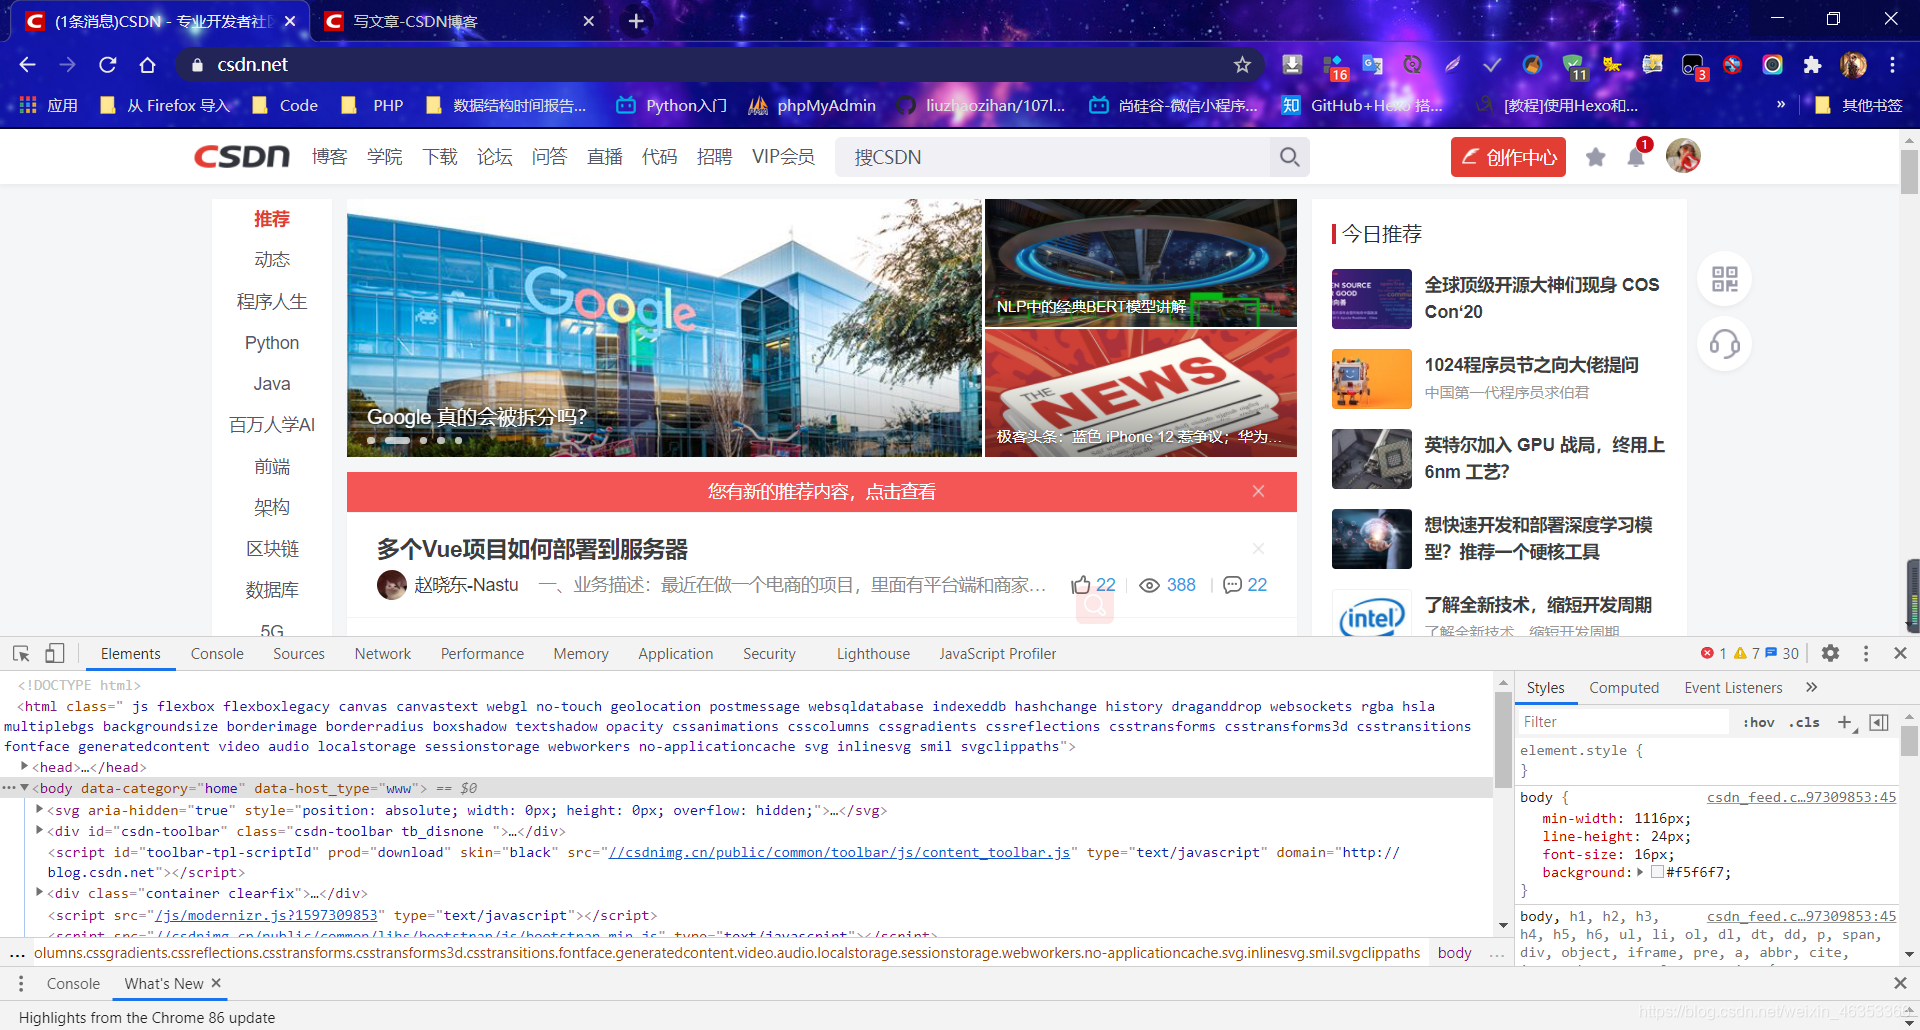Open customer service headset floating button
1920x1030 pixels.
click(x=1724, y=344)
